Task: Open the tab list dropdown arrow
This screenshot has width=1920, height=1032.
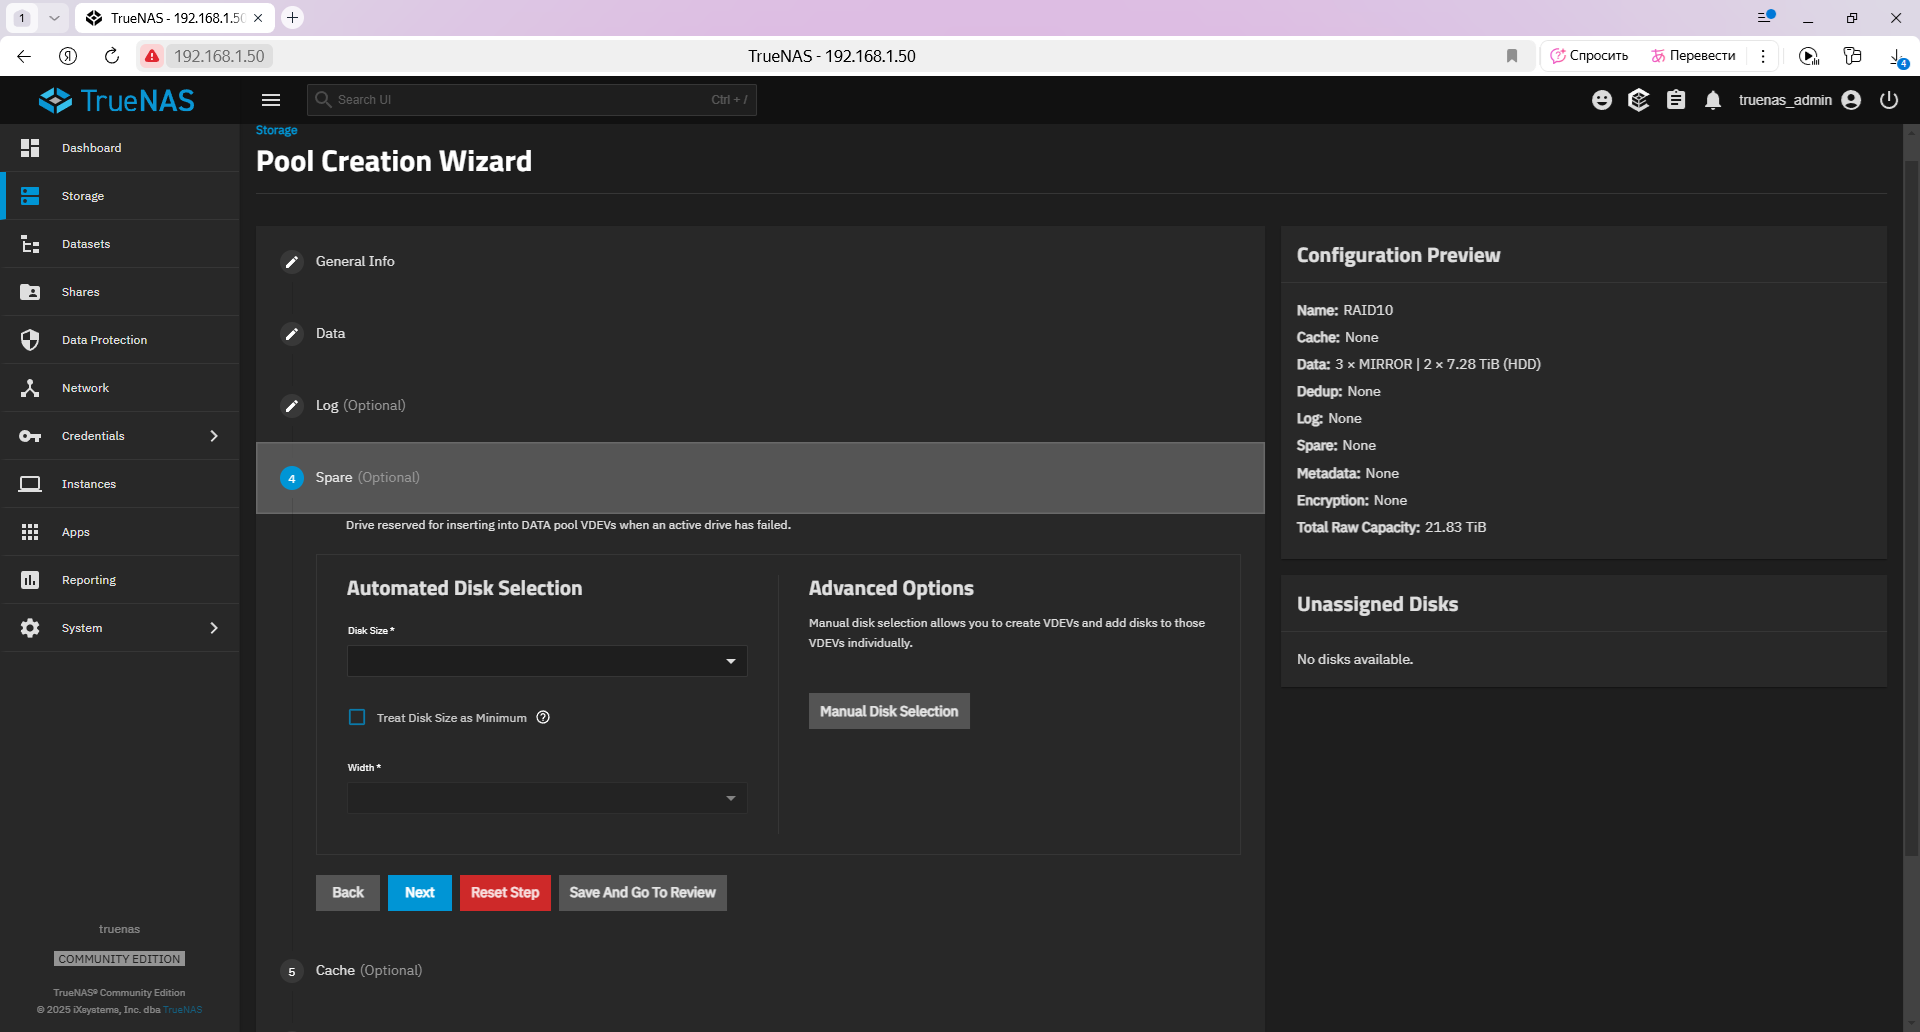Action: coord(54,18)
